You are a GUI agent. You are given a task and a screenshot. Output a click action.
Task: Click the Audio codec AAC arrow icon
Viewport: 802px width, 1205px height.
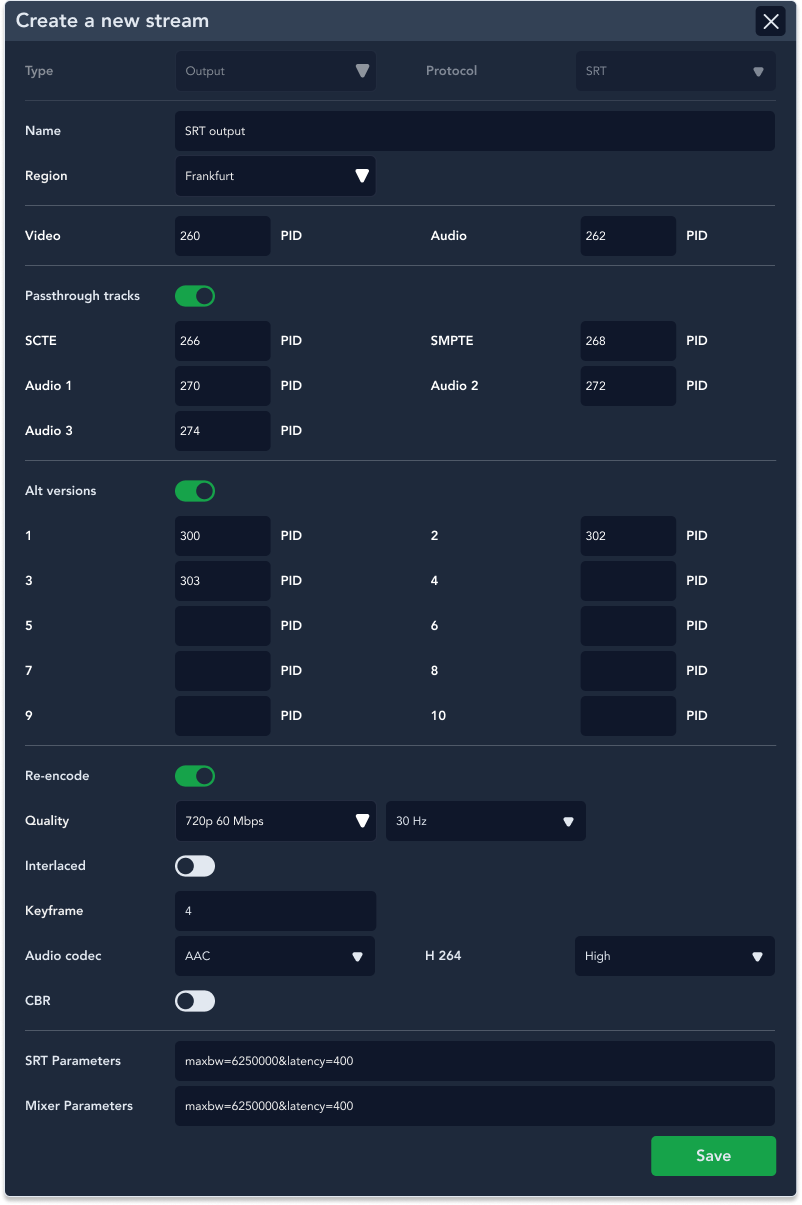[x=357, y=956]
